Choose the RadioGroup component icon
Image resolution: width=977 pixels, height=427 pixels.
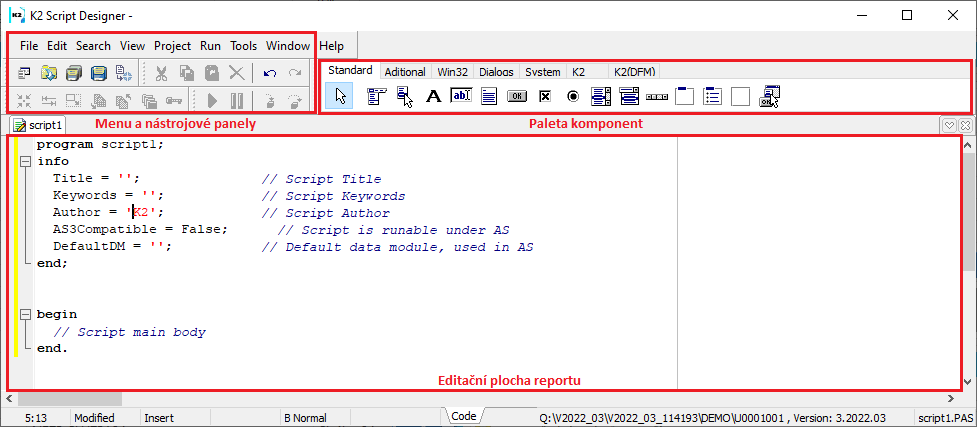(712, 96)
